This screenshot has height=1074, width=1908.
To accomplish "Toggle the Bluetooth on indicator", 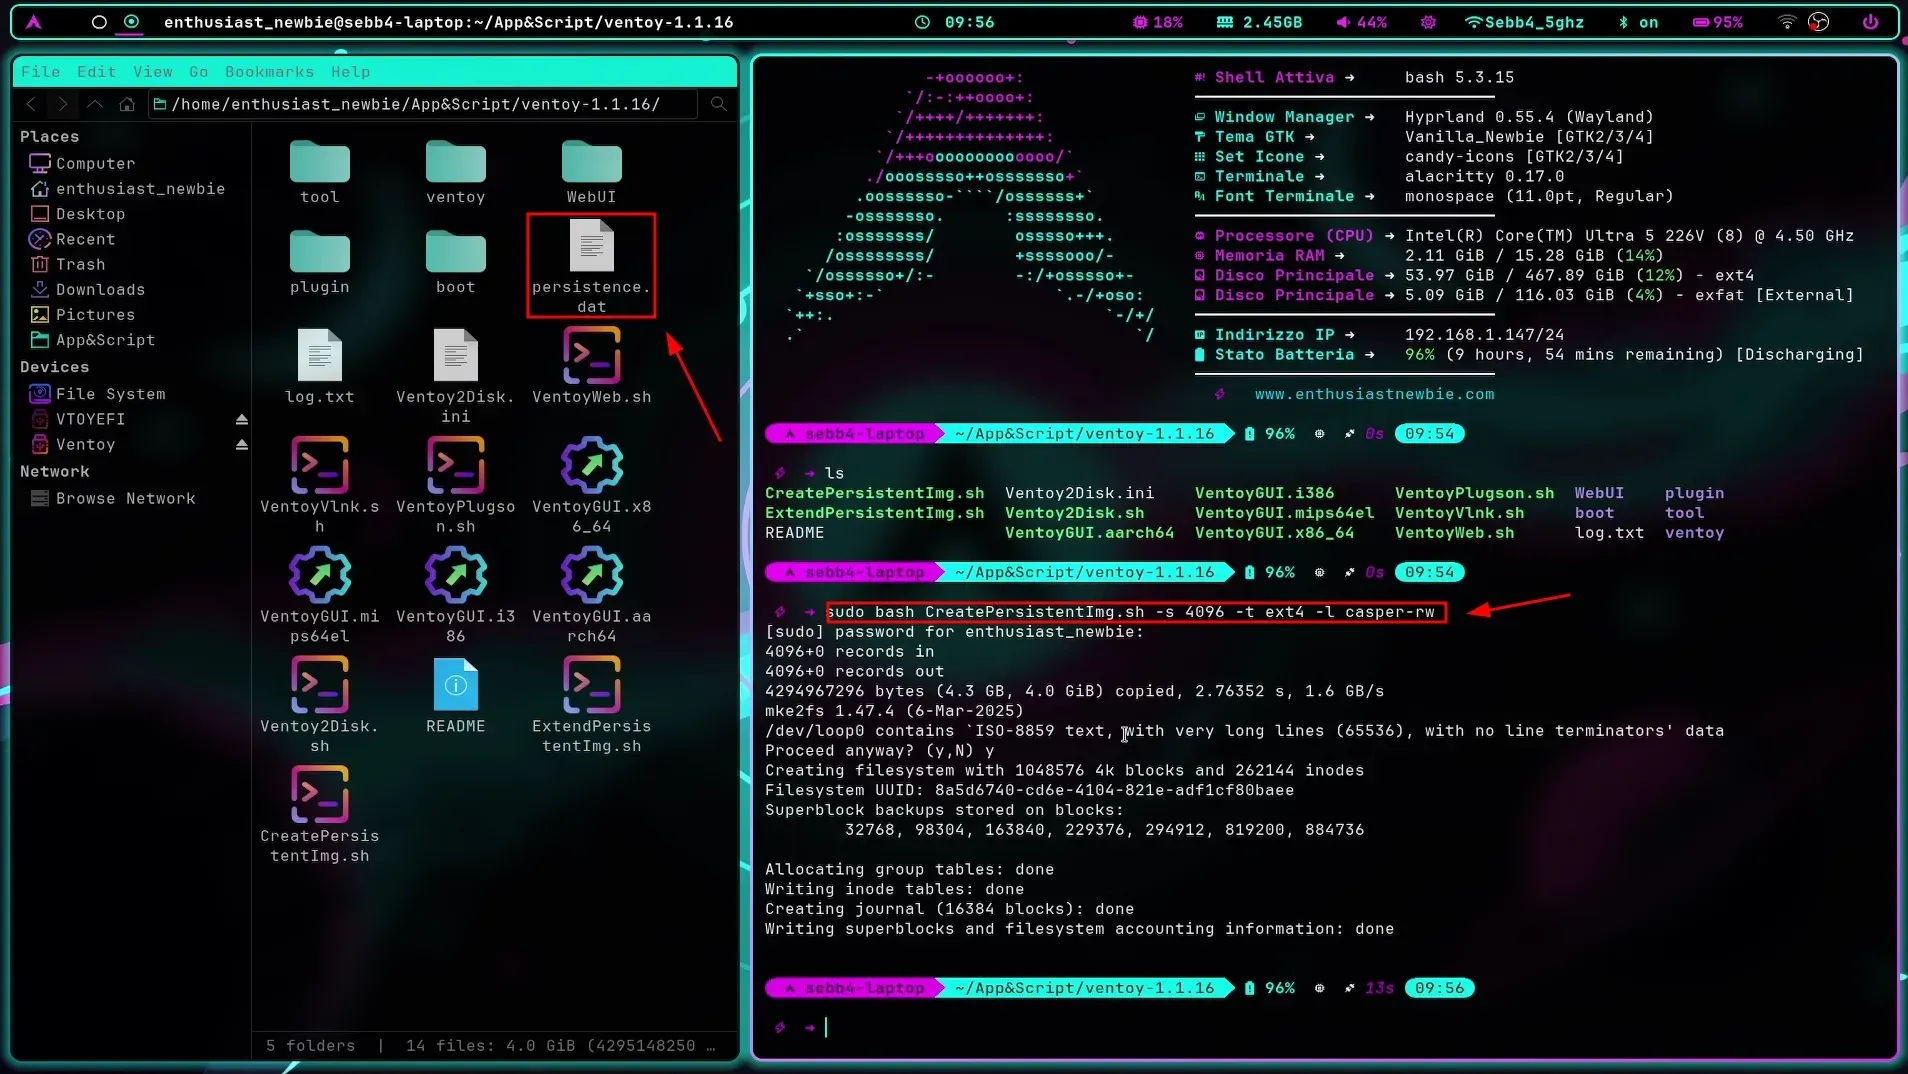I will tap(1639, 22).
